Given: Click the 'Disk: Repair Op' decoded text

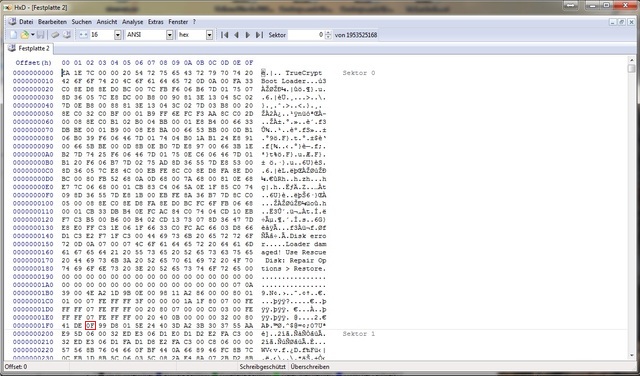Looking at the screenshot, I should point(296,260).
